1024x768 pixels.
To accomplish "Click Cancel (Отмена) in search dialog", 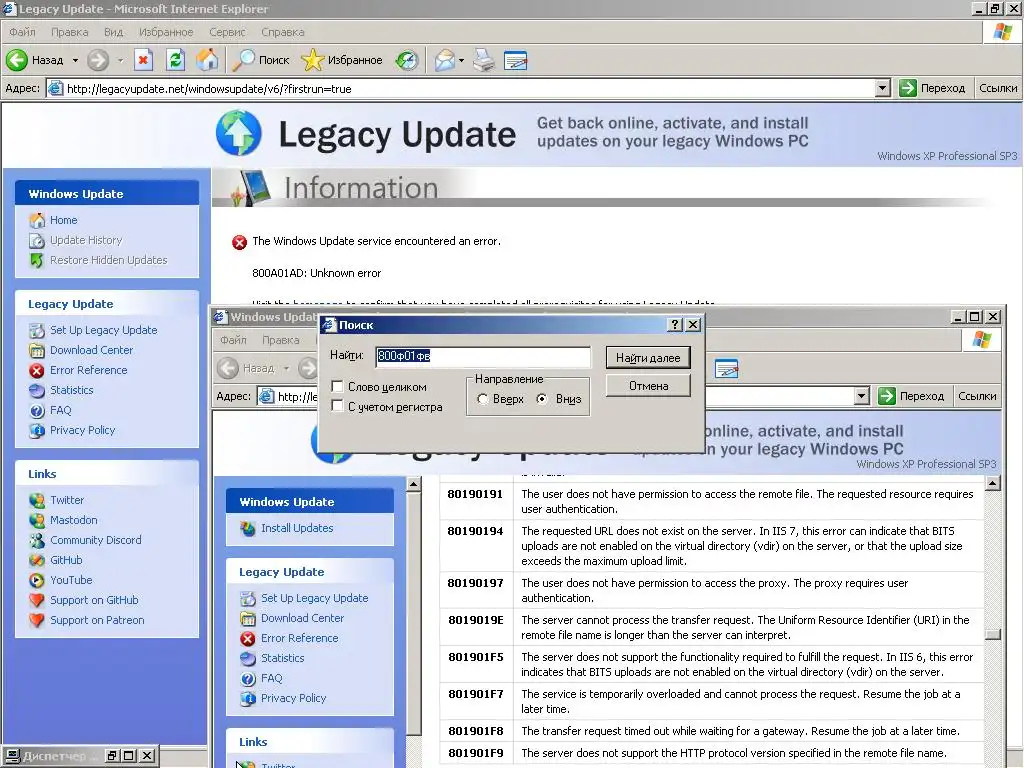I will tap(648, 386).
